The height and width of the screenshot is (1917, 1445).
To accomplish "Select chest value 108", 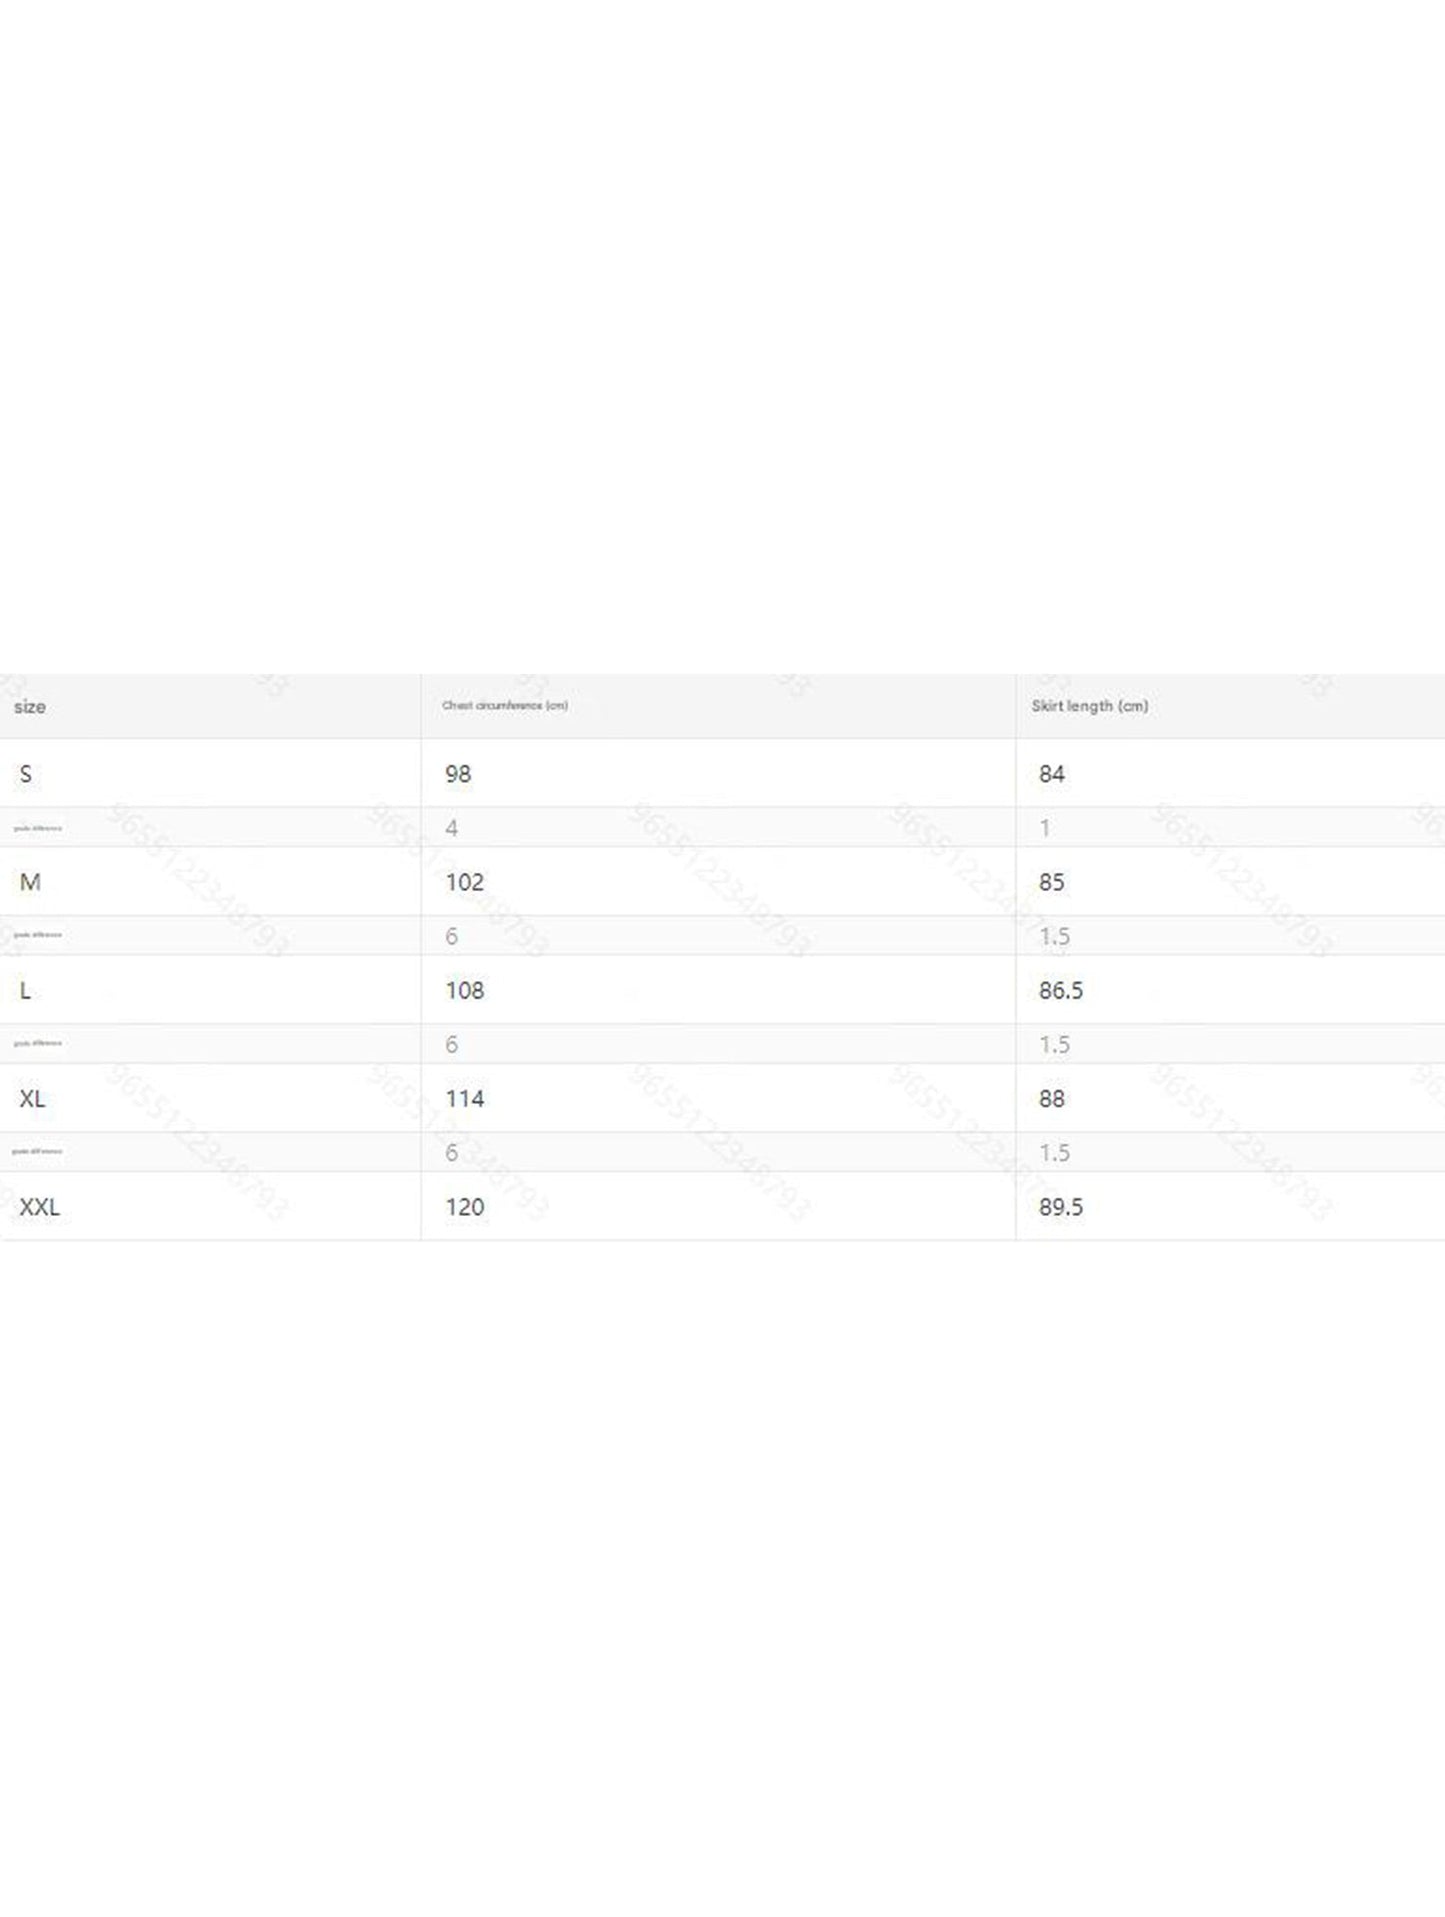I will (x=465, y=990).
